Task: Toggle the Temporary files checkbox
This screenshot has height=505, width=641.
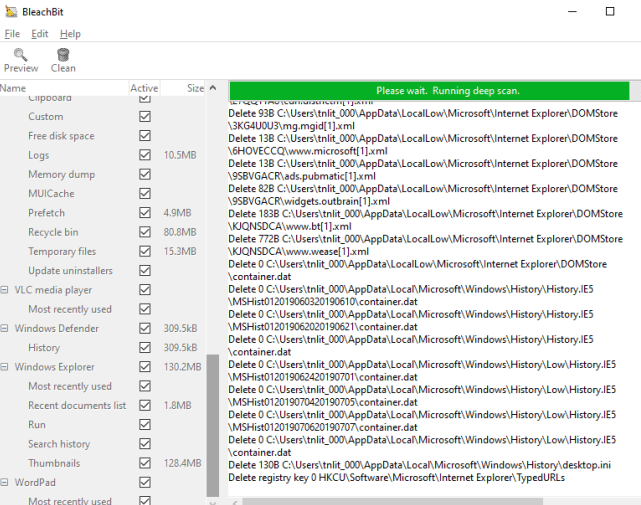Action: tap(145, 251)
